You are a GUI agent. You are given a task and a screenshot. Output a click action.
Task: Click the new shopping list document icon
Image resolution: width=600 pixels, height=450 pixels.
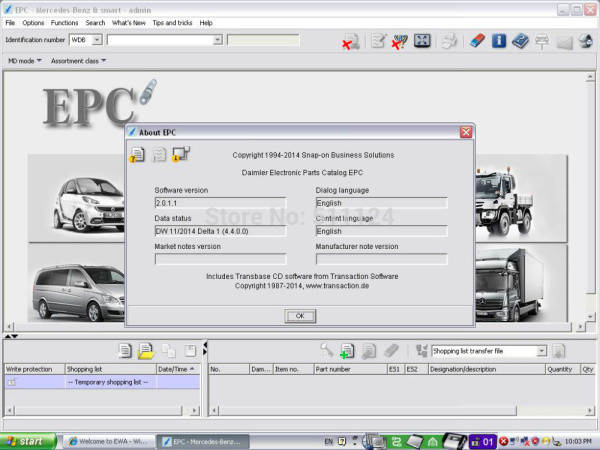click(x=125, y=351)
